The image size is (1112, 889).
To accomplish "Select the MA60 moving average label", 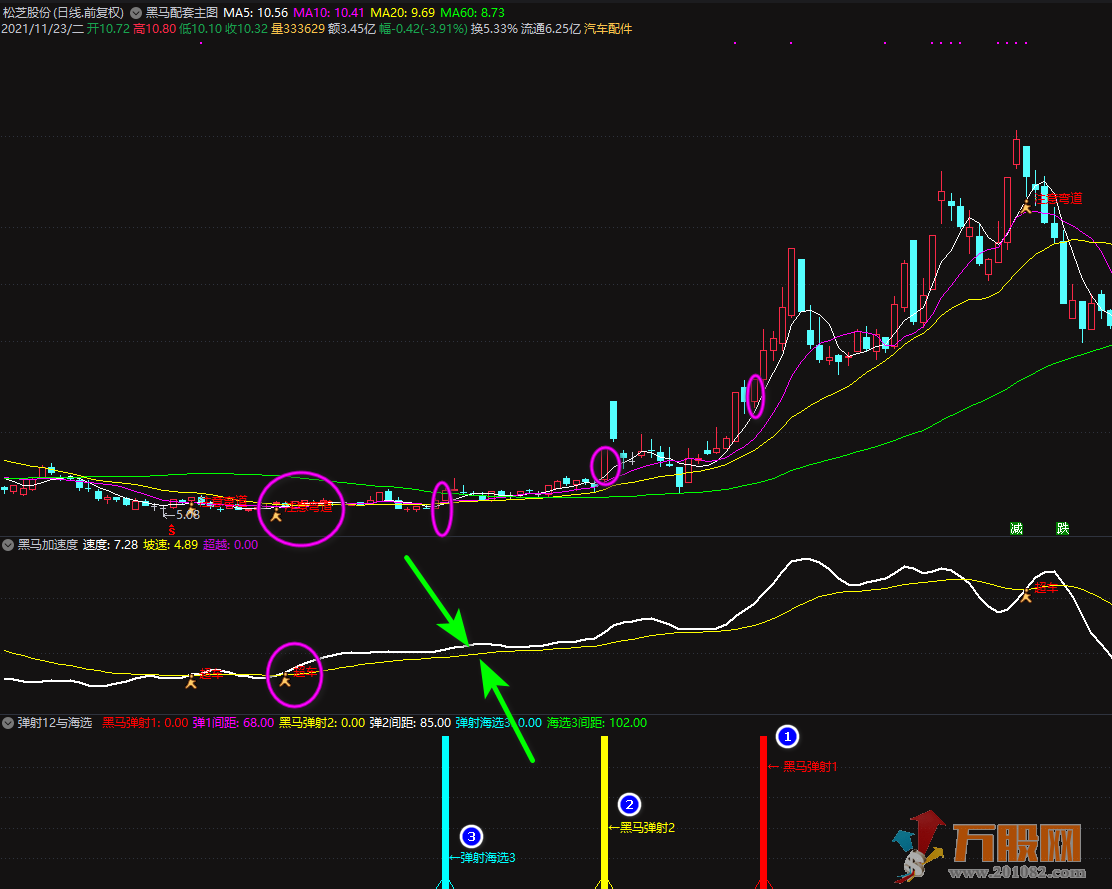I will 471,13.
